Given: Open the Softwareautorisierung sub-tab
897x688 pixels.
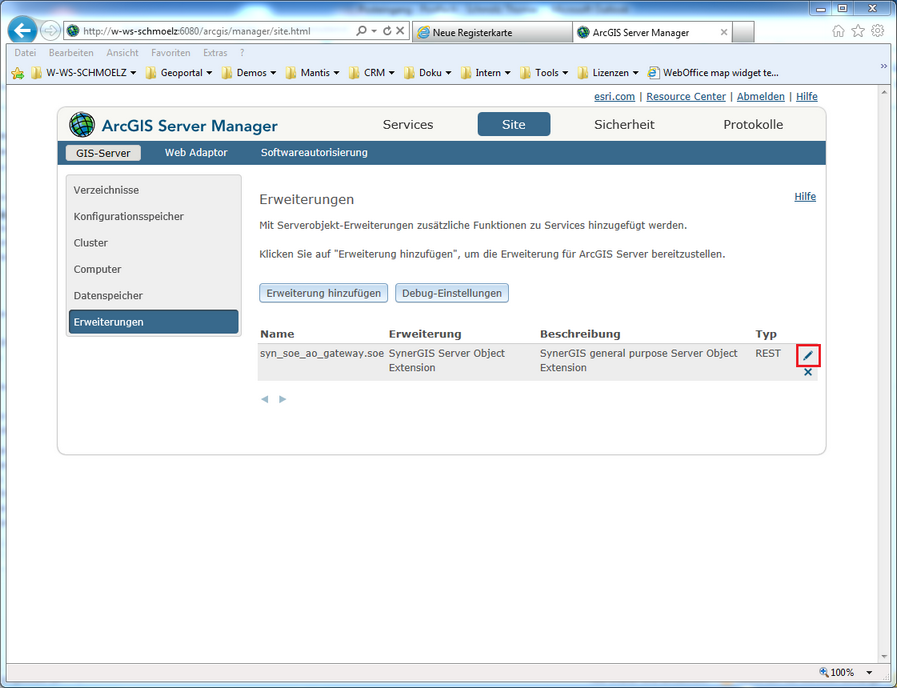Looking at the screenshot, I should pos(314,153).
